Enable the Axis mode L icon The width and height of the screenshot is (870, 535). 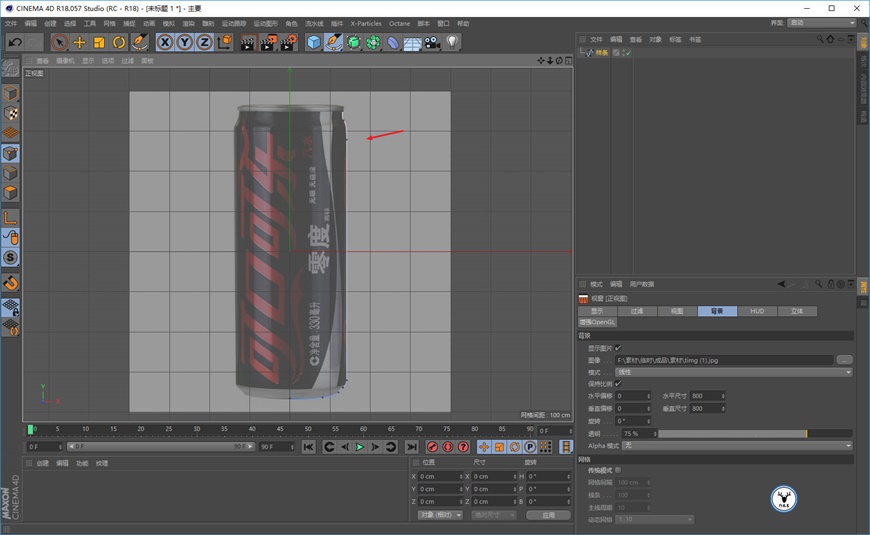tap(11, 218)
